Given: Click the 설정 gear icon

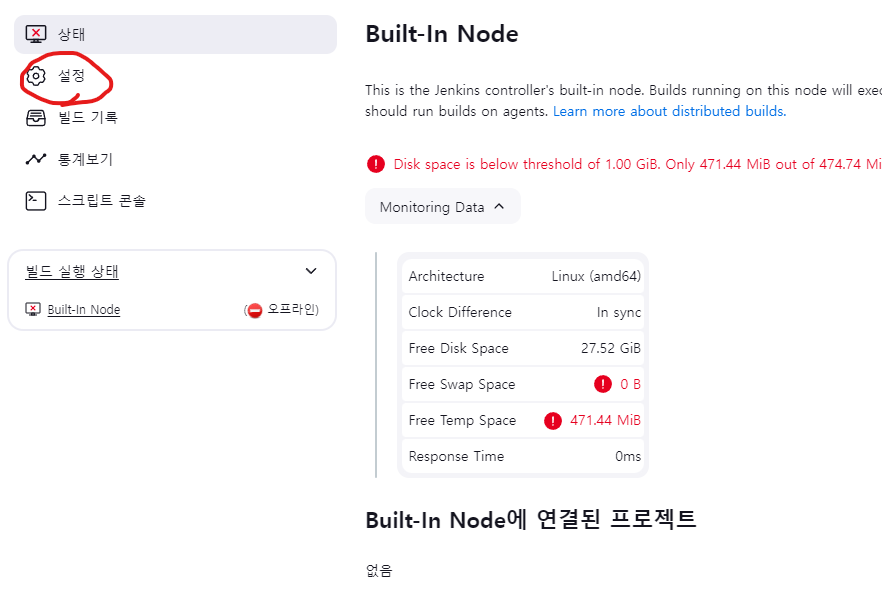Looking at the screenshot, I should coord(36,75).
